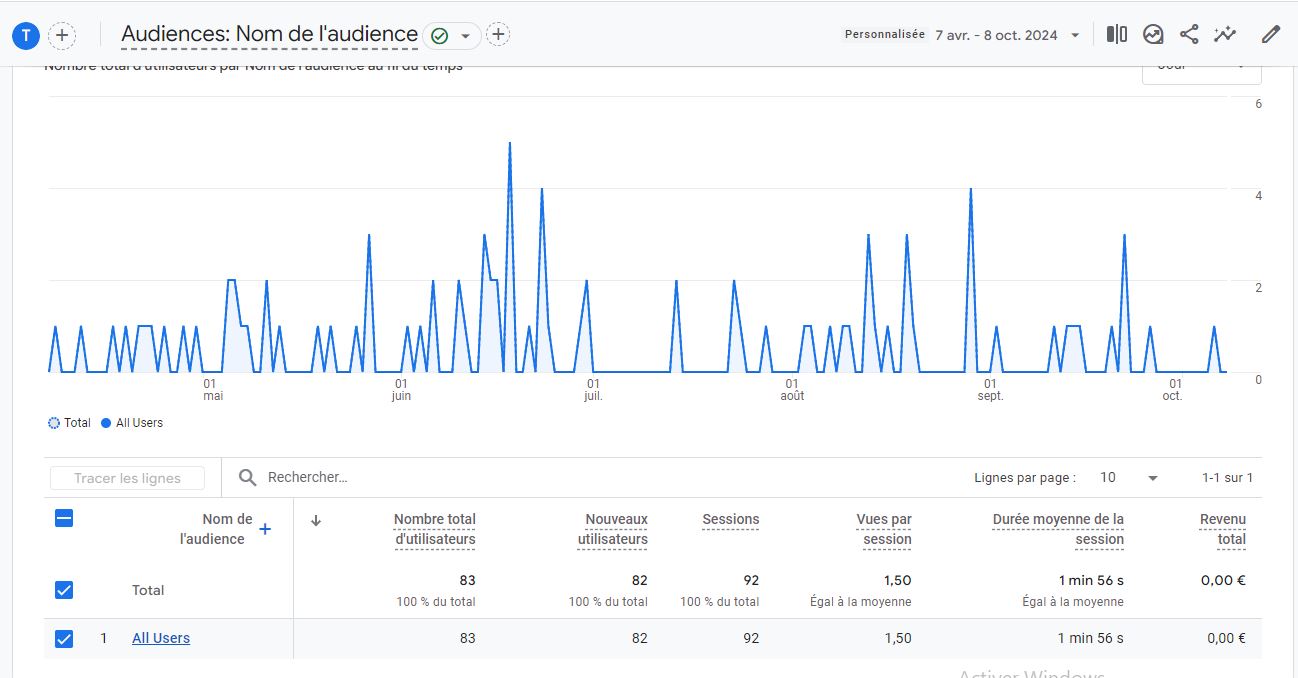Screen dimensions: 1298x678
Task: Toggle the header select-all checkbox
Action: point(64,518)
